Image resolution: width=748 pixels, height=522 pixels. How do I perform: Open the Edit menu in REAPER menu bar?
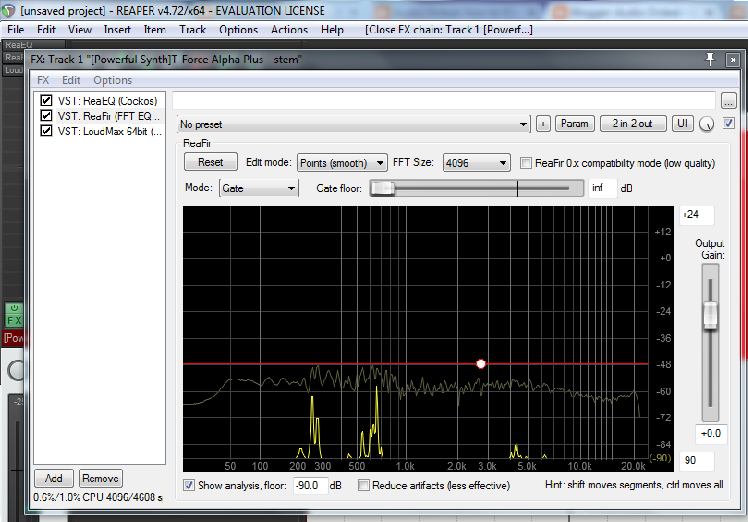pos(46,30)
